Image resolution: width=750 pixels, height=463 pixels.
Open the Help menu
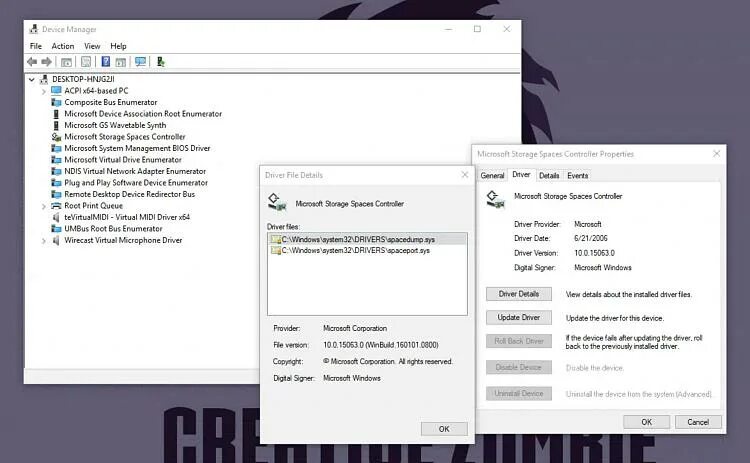[x=118, y=46]
